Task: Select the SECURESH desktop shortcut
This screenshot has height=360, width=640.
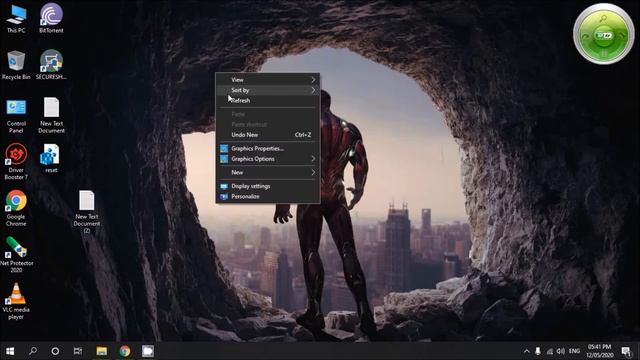Action: [51, 65]
